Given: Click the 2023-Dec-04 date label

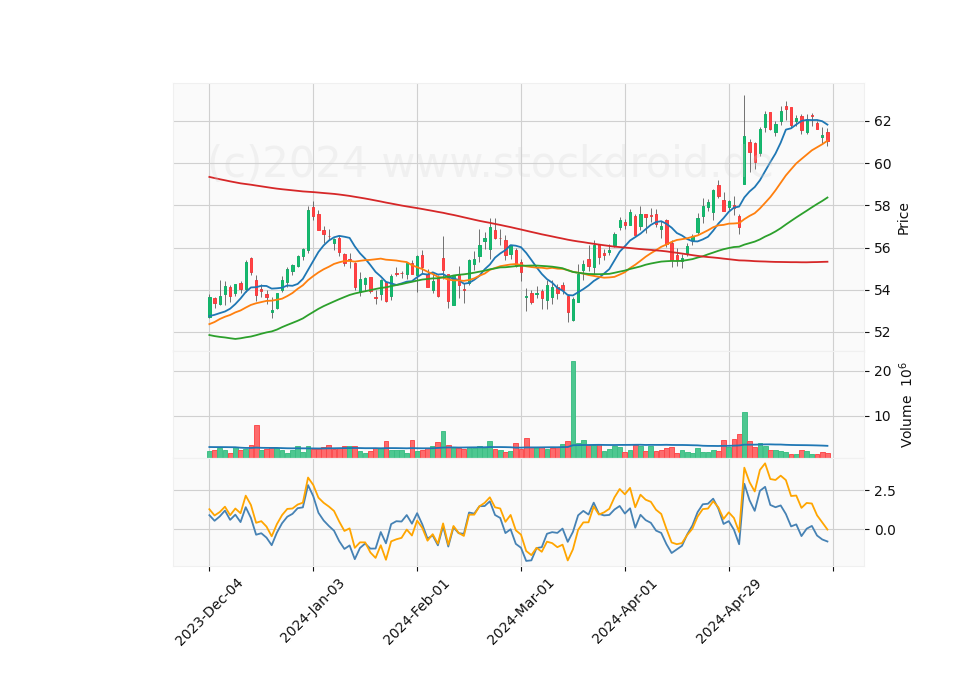Looking at the screenshot, I should (209, 612).
